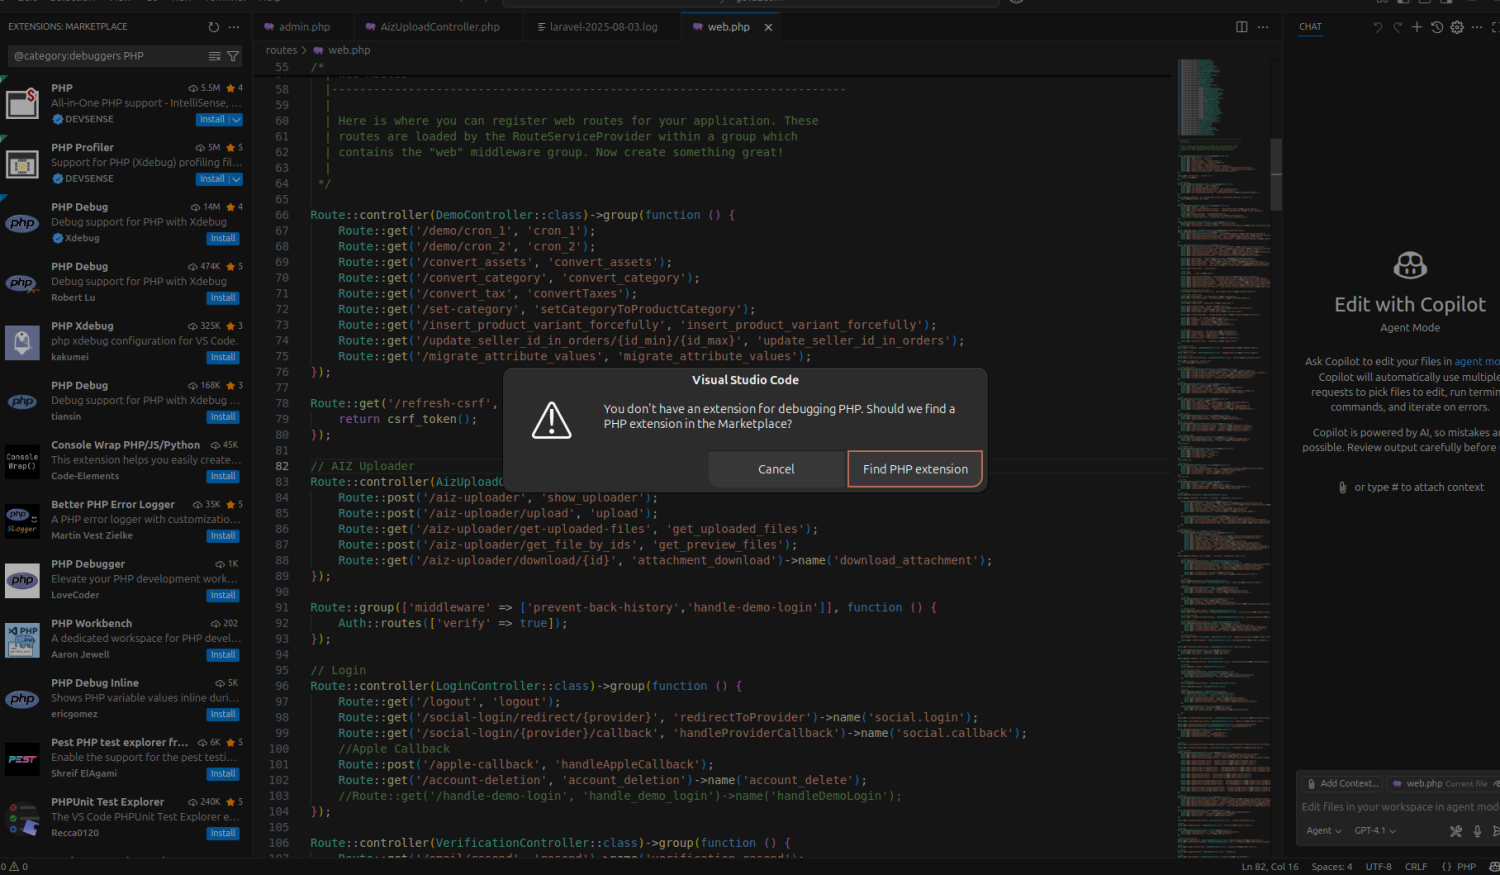The image size is (1500, 875).
Task: Start voice chat with microphone icon
Action: pyautogui.click(x=1477, y=831)
